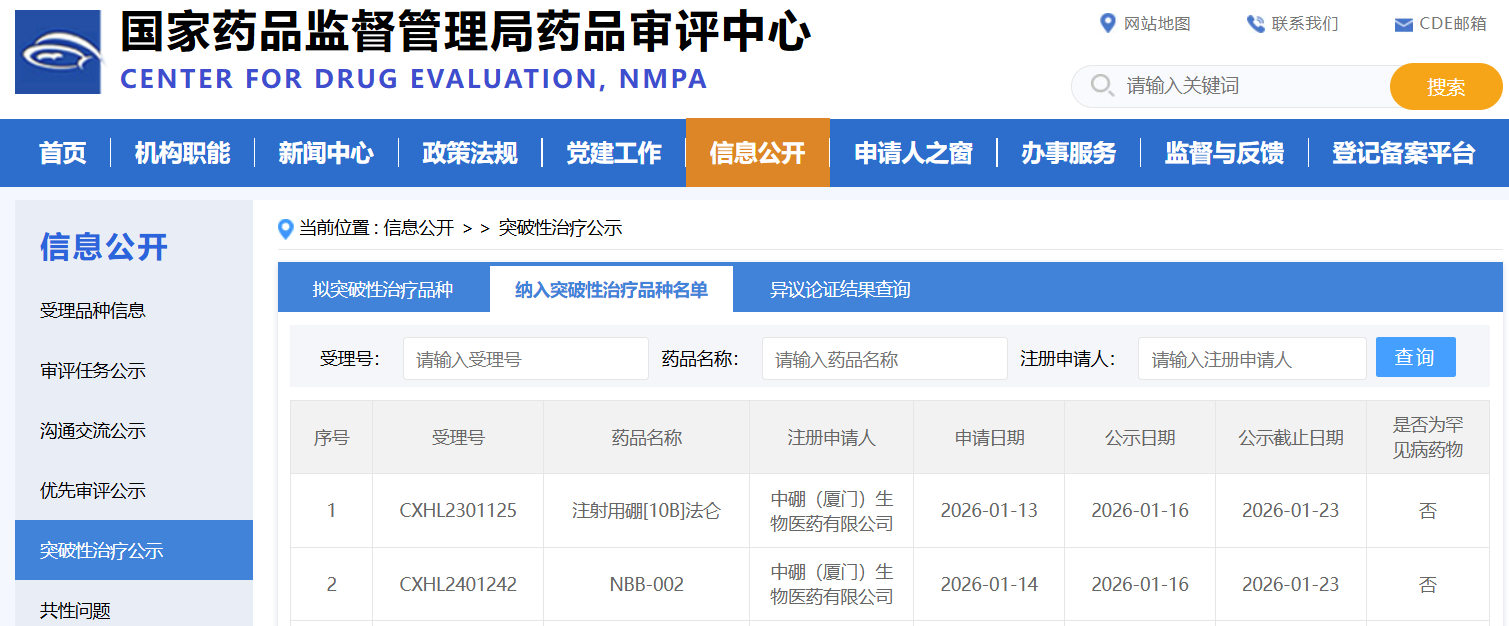Image resolution: width=1509 pixels, height=626 pixels.
Task: Open the 登记备案平台 menu item
Action: pos(1403,152)
